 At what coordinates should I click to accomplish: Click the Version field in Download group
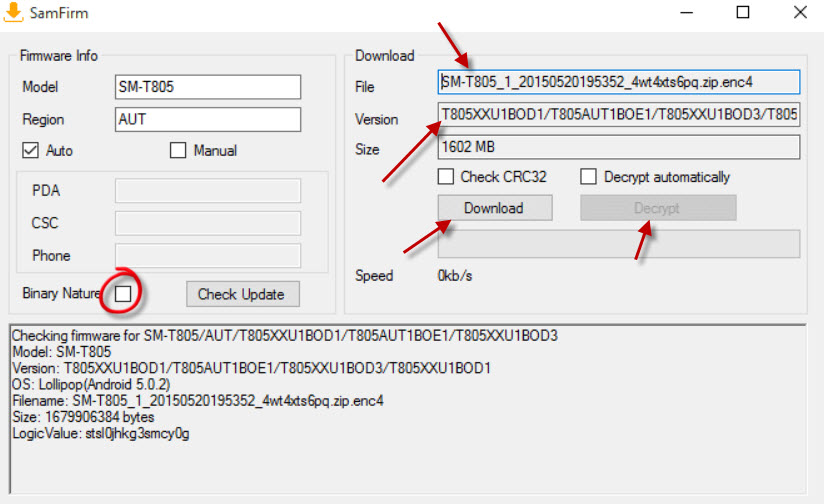(619, 115)
